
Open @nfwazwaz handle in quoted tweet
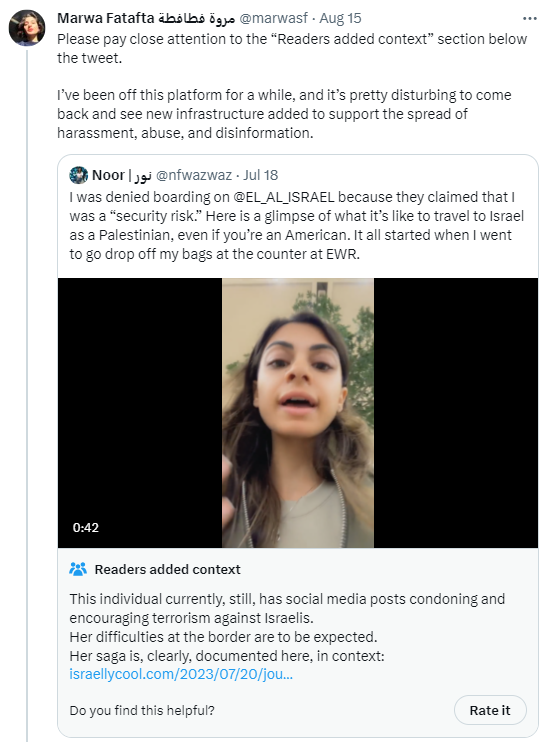(194, 175)
